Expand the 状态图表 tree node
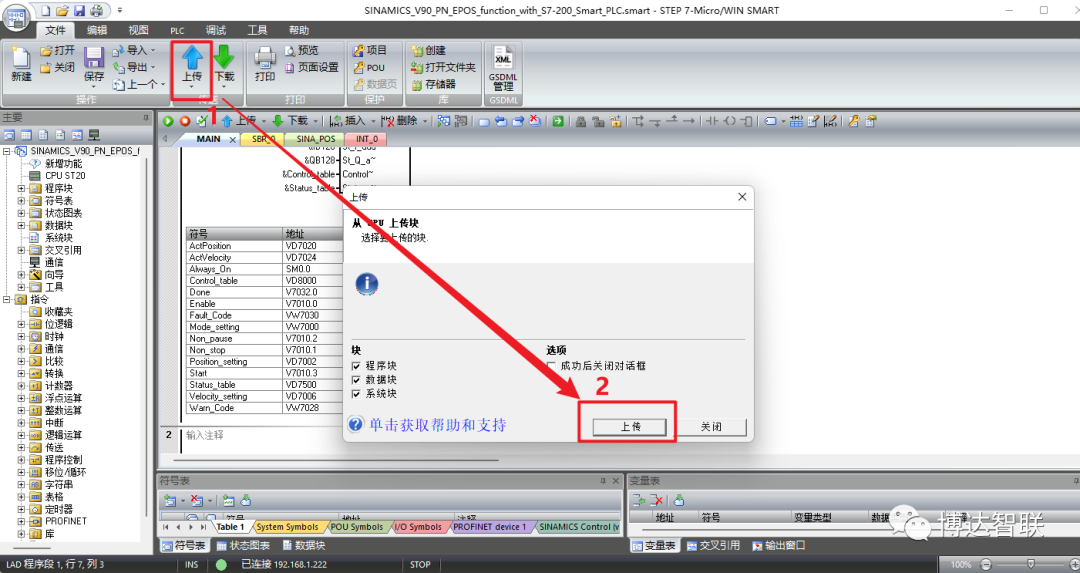The image size is (1080, 573). pos(21,213)
